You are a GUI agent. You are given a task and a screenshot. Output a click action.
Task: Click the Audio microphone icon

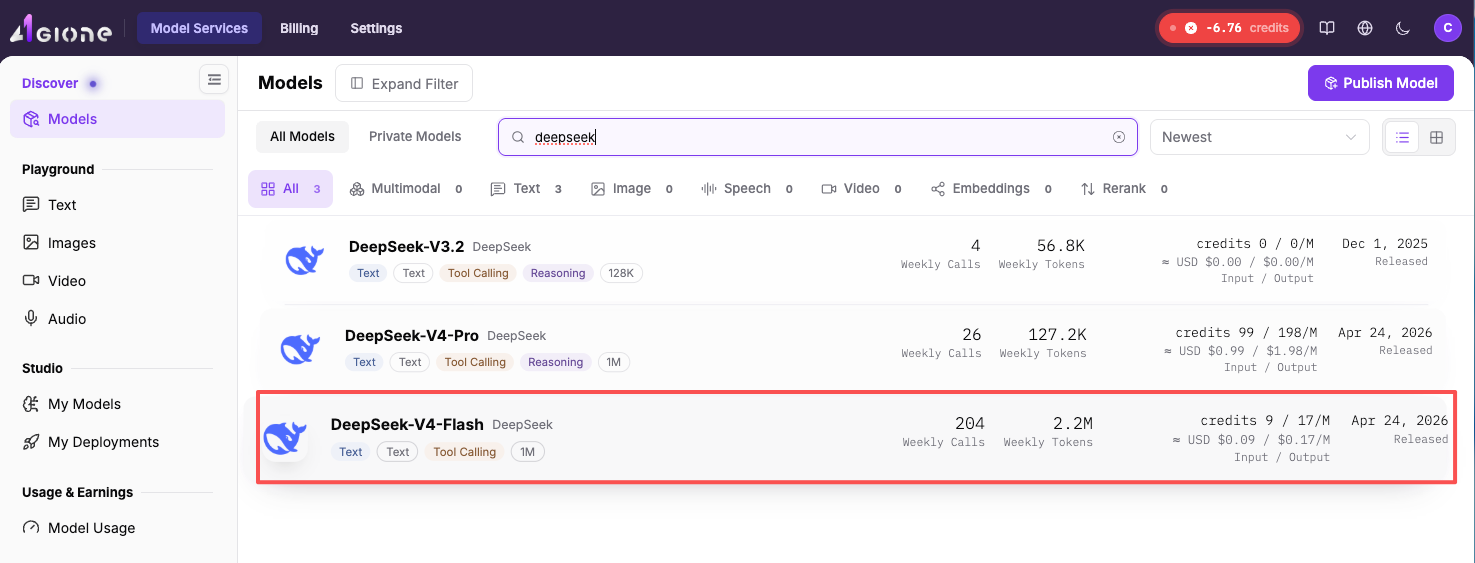(31, 319)
